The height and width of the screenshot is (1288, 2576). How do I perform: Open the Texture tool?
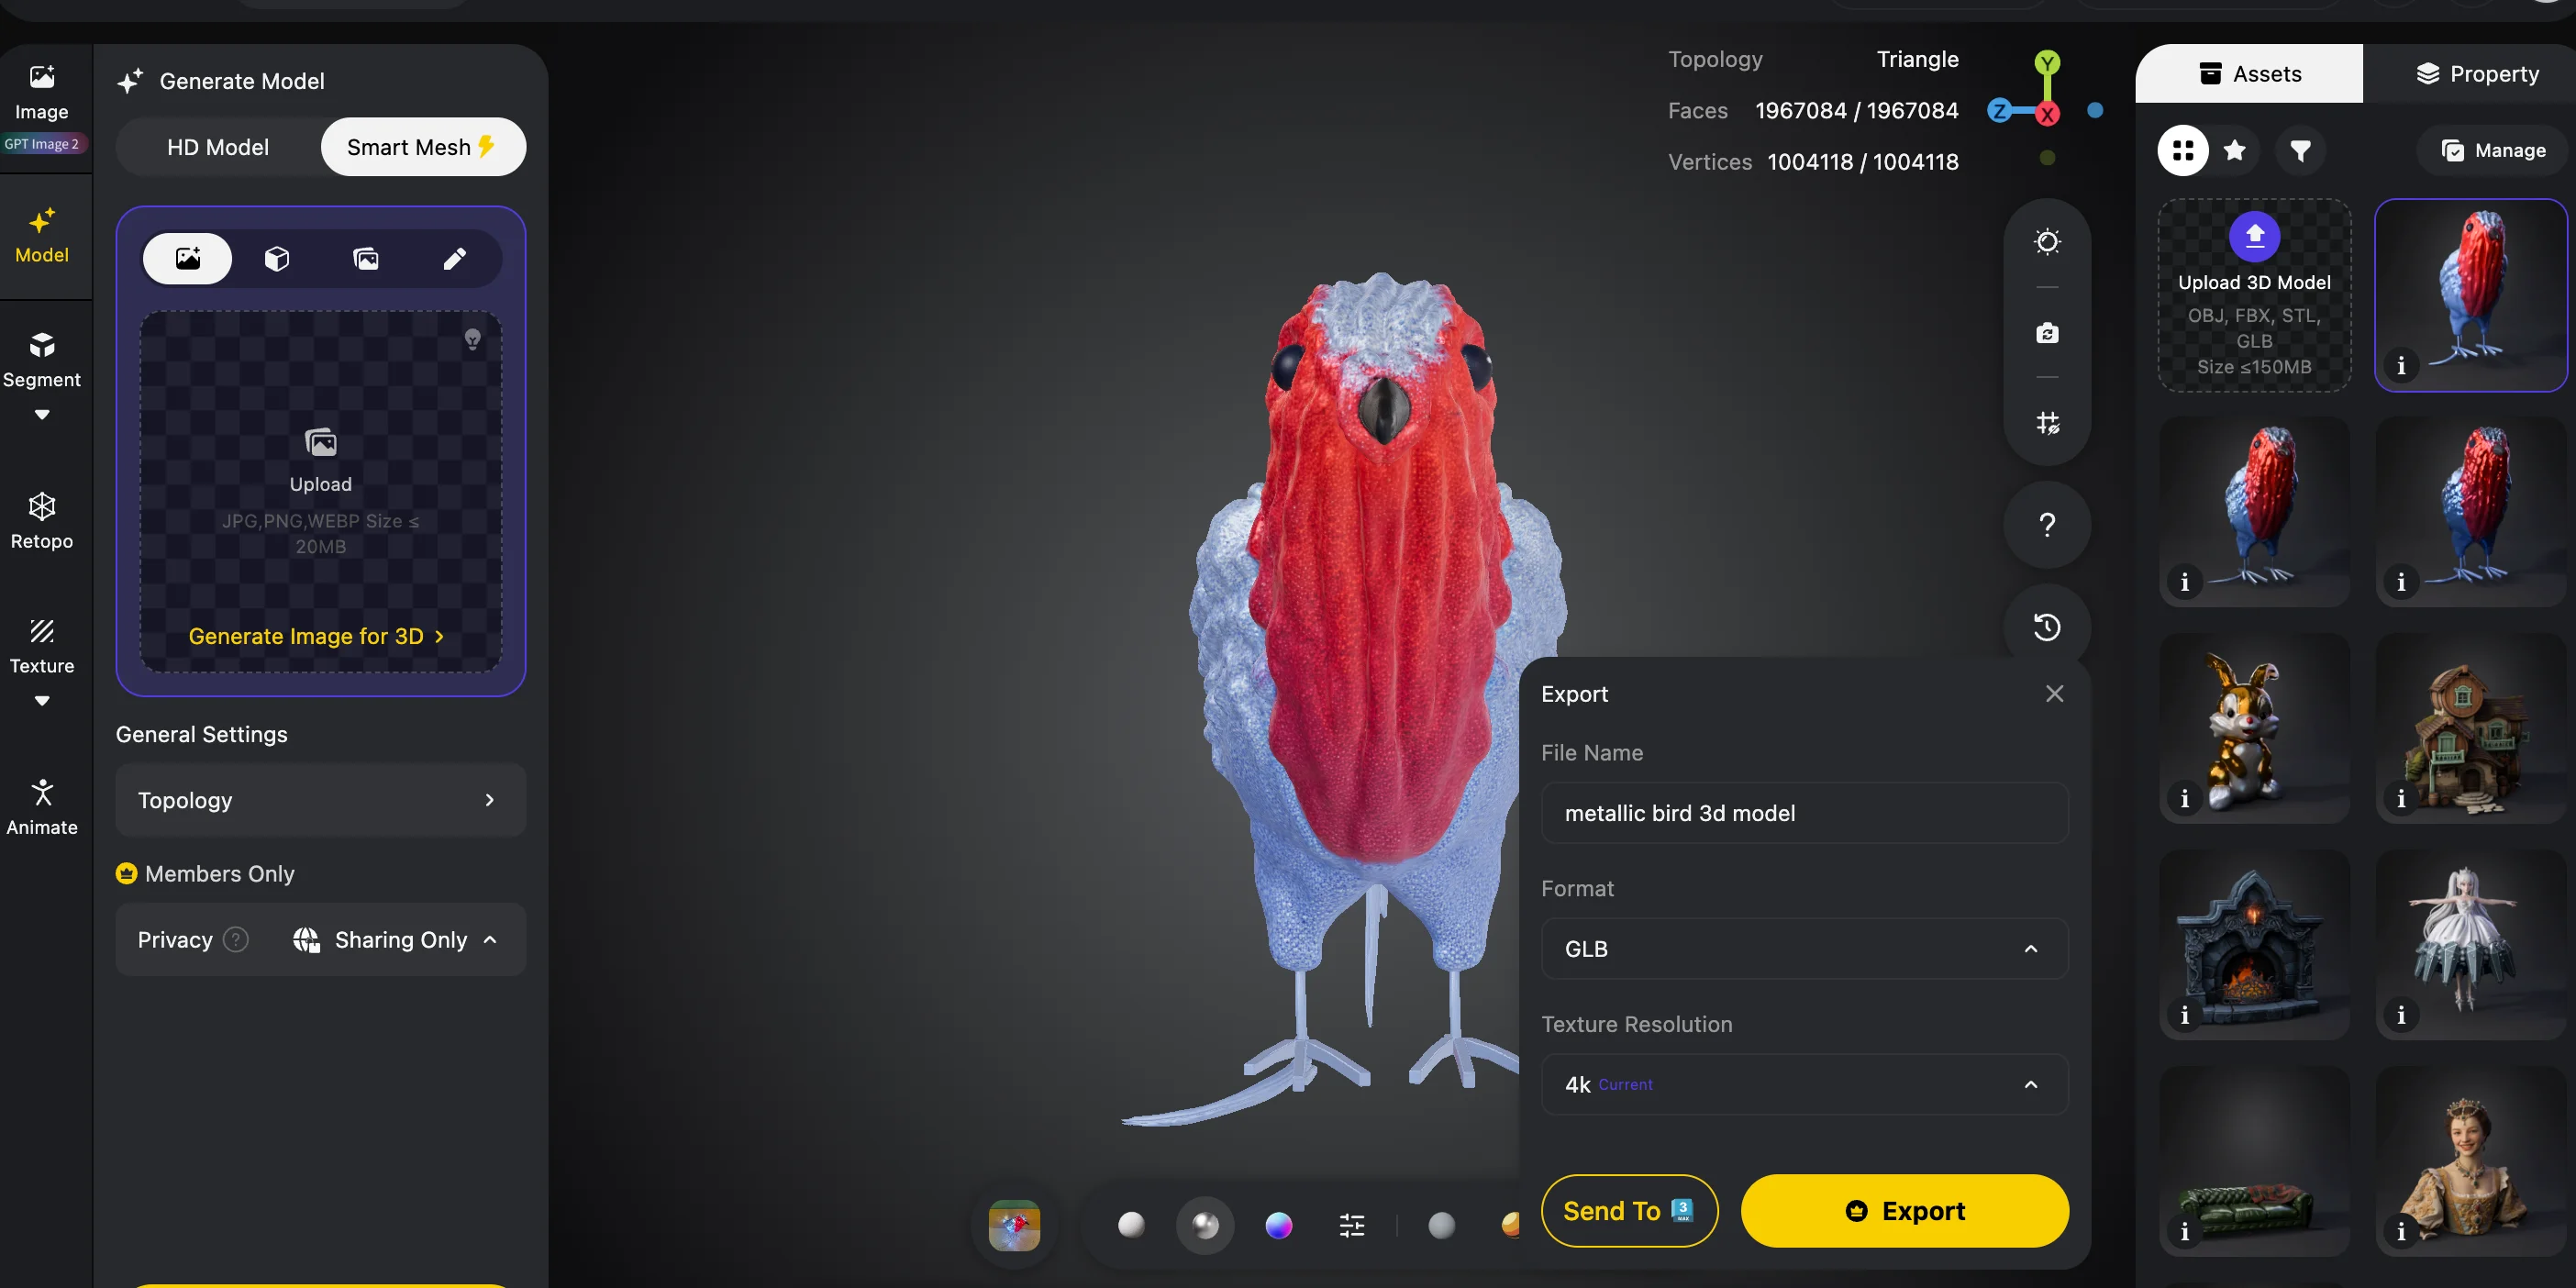pyautogui.click(x=42, y=646)
